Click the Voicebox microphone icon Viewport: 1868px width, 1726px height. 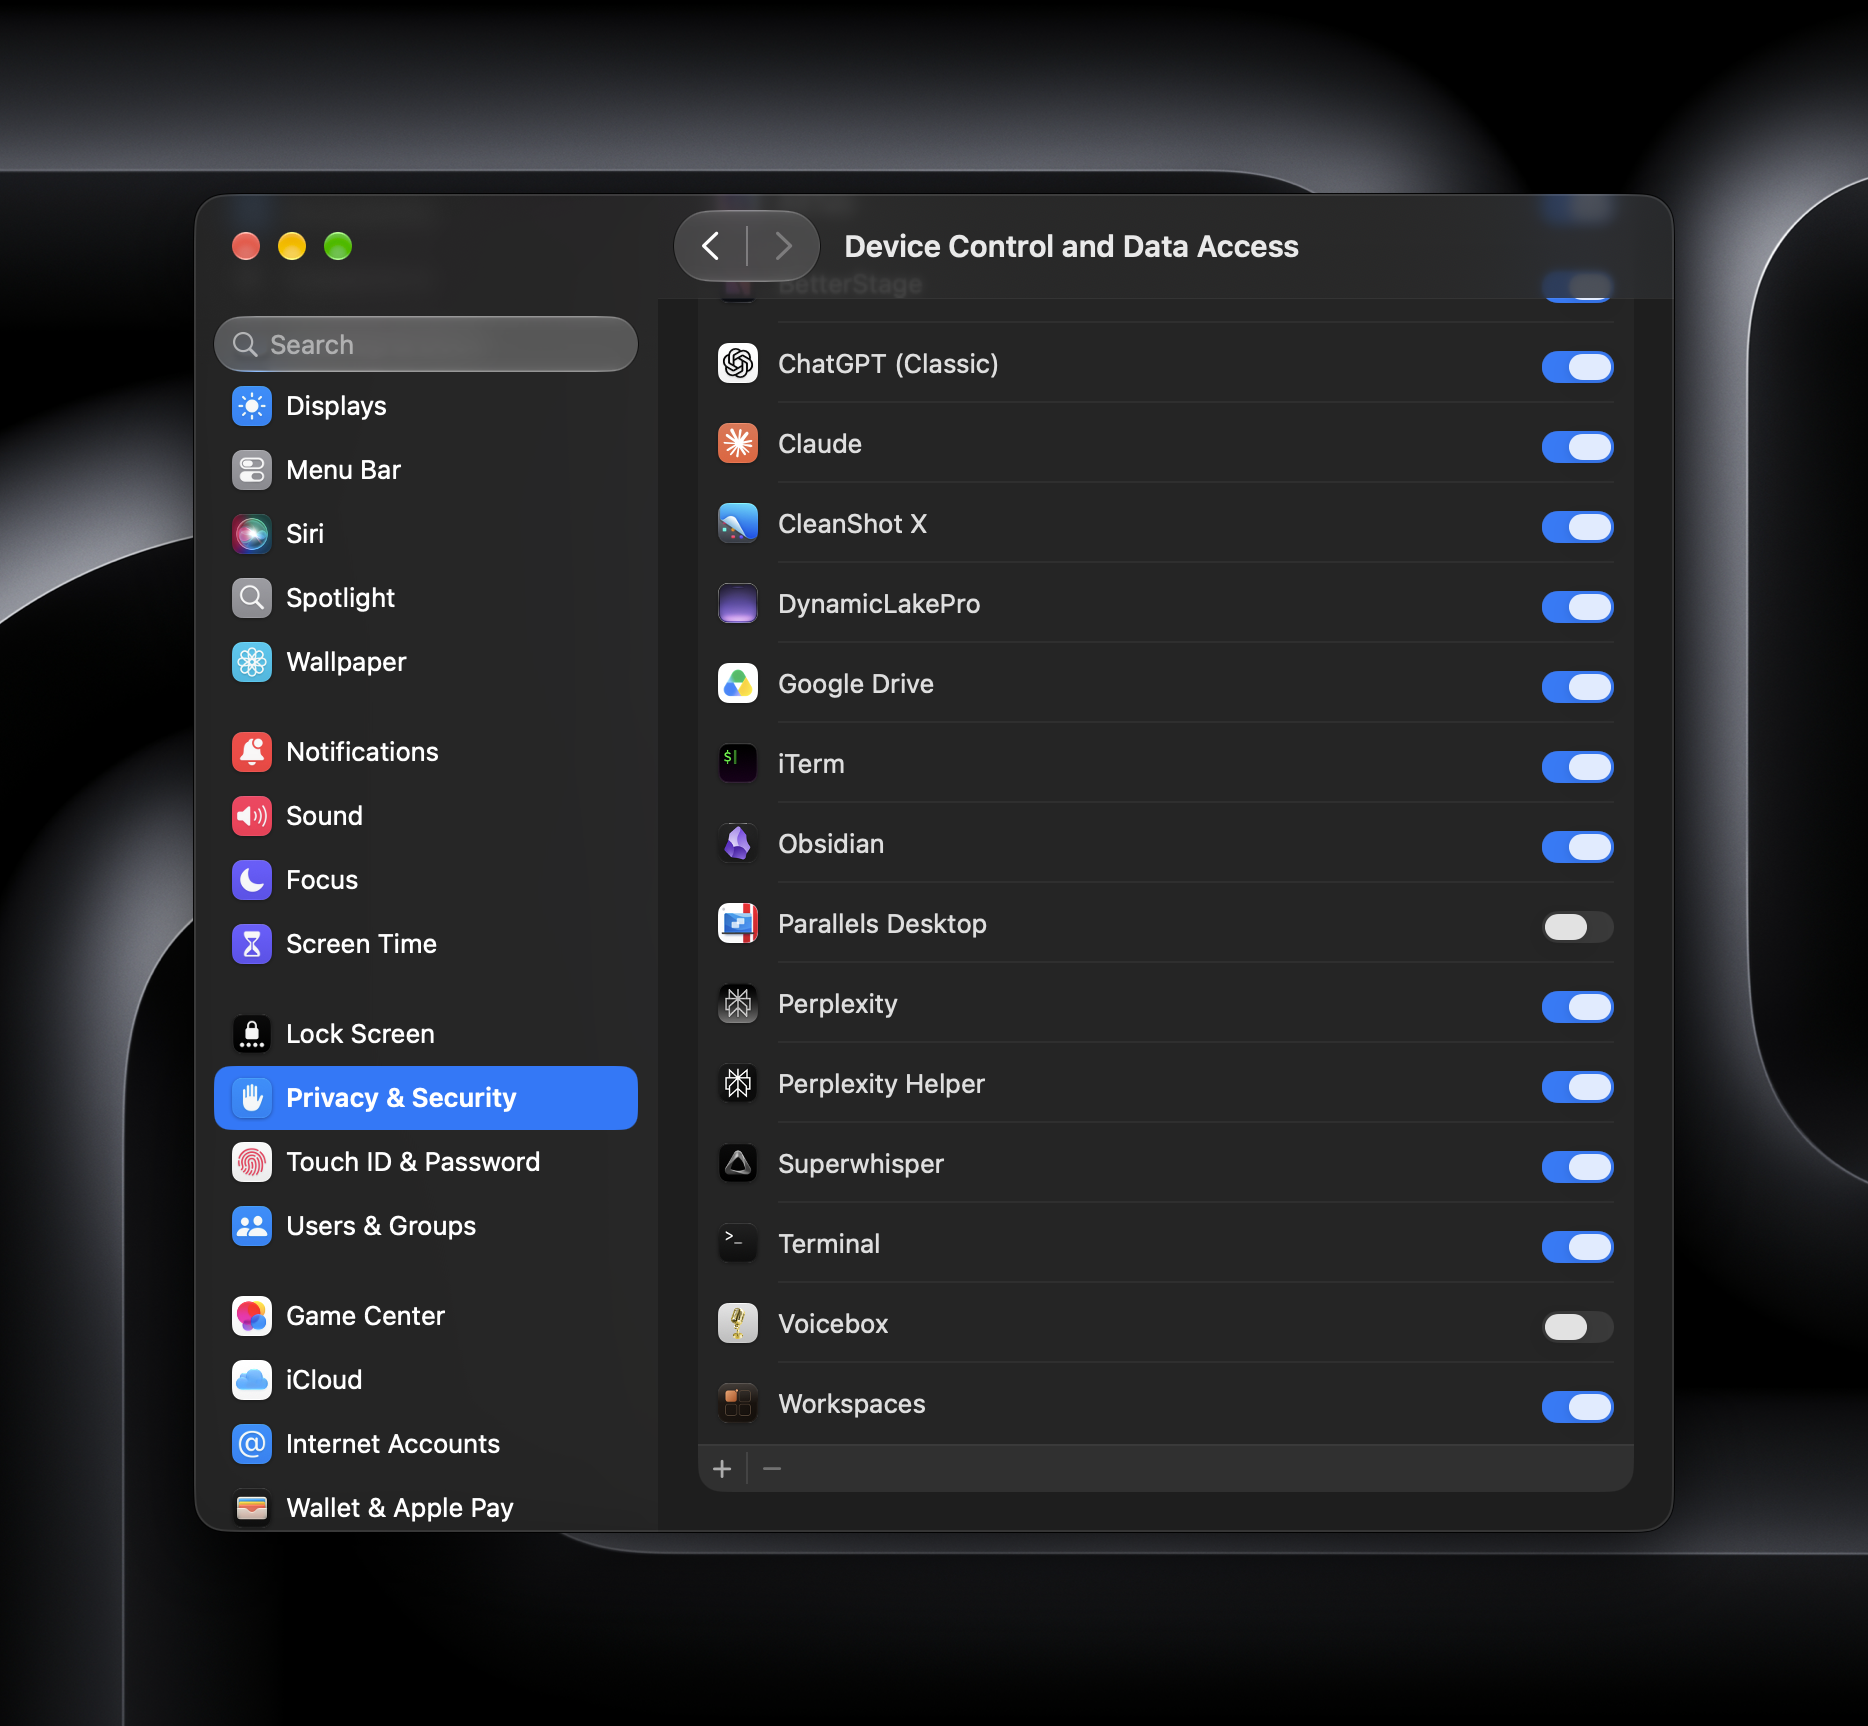click(738, 1323)
